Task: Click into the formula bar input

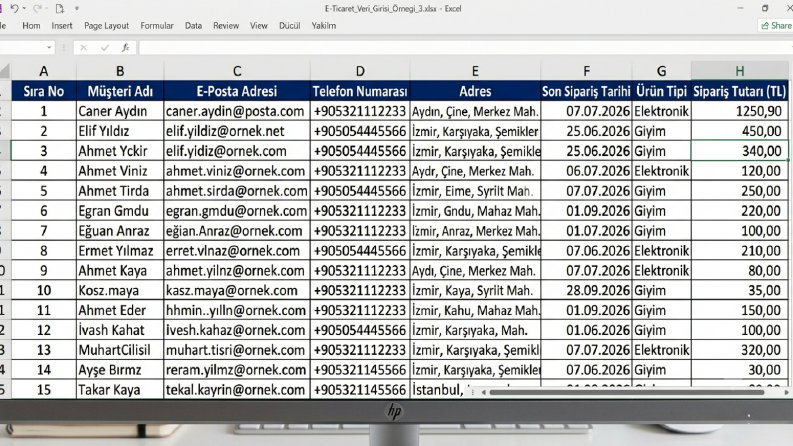Action: [465, 48]
